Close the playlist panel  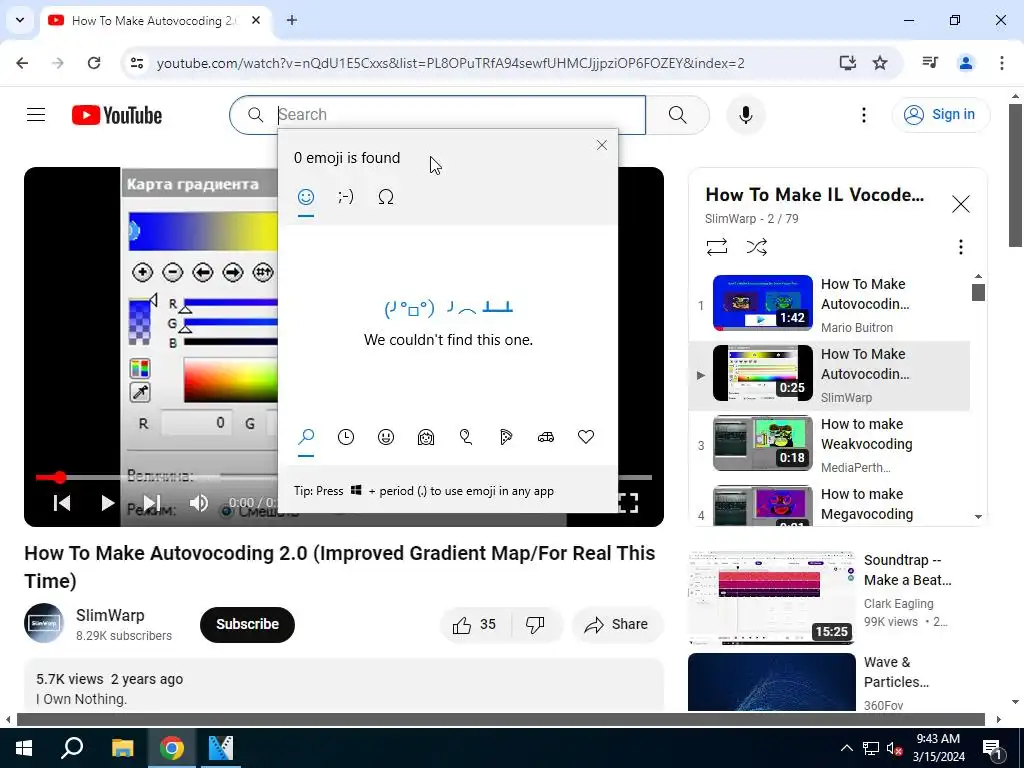pos(961,204)
